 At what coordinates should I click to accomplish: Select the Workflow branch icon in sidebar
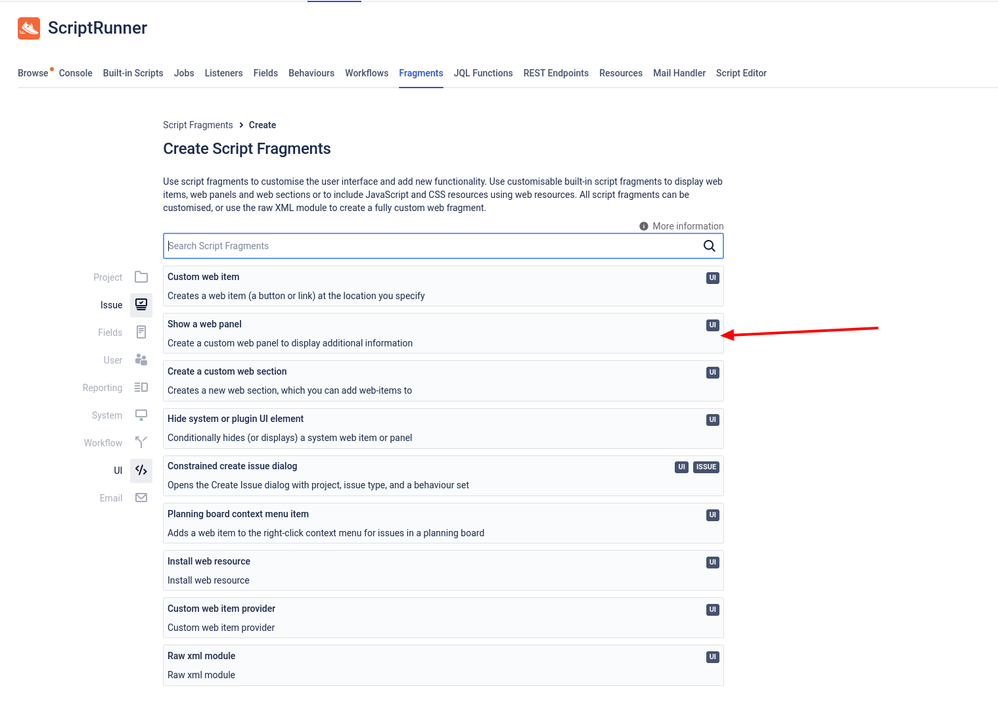point(141,442)
